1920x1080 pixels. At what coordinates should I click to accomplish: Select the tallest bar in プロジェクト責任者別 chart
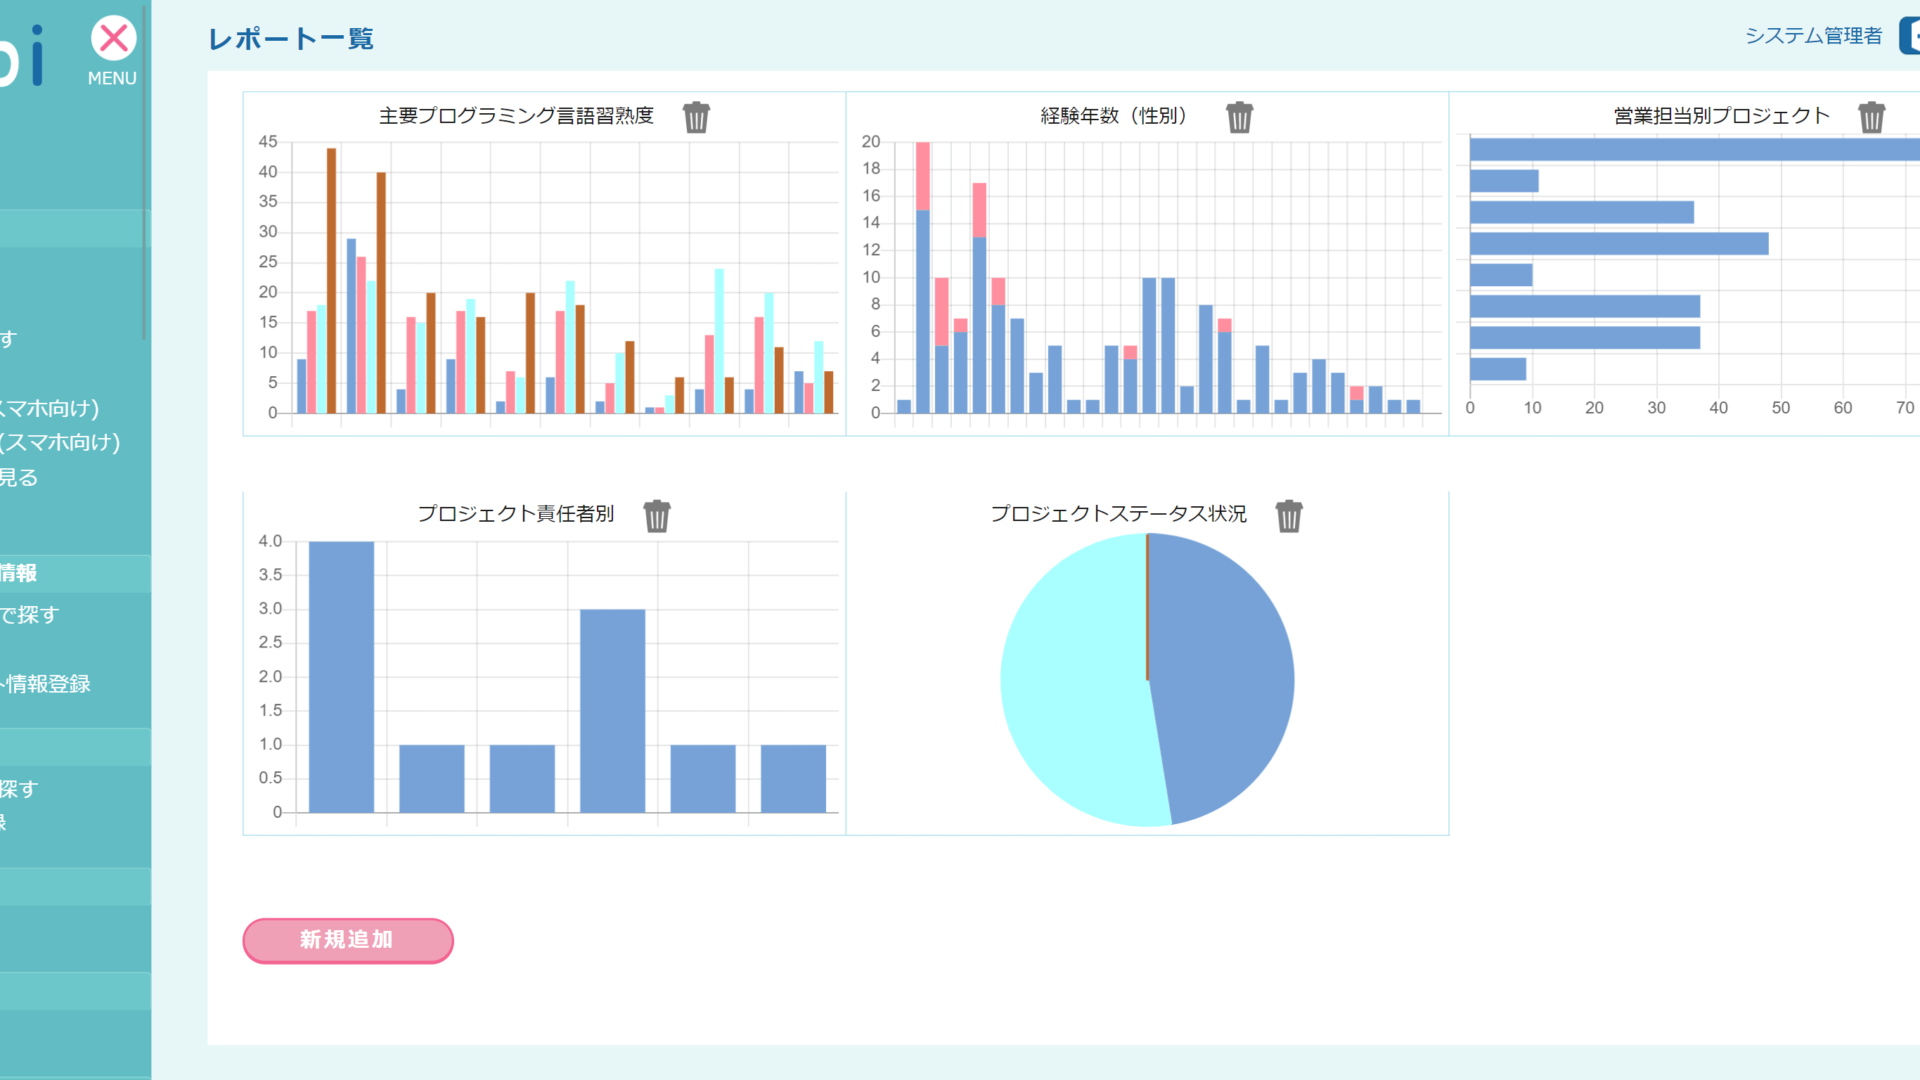tap(341, 676)
